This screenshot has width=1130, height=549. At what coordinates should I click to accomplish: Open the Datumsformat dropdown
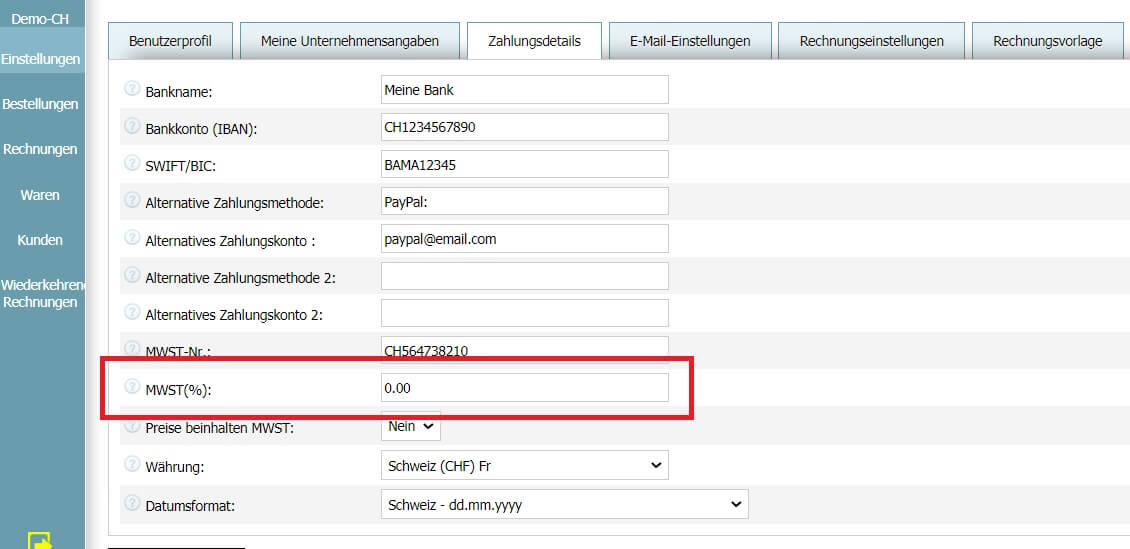click(564, 504)
